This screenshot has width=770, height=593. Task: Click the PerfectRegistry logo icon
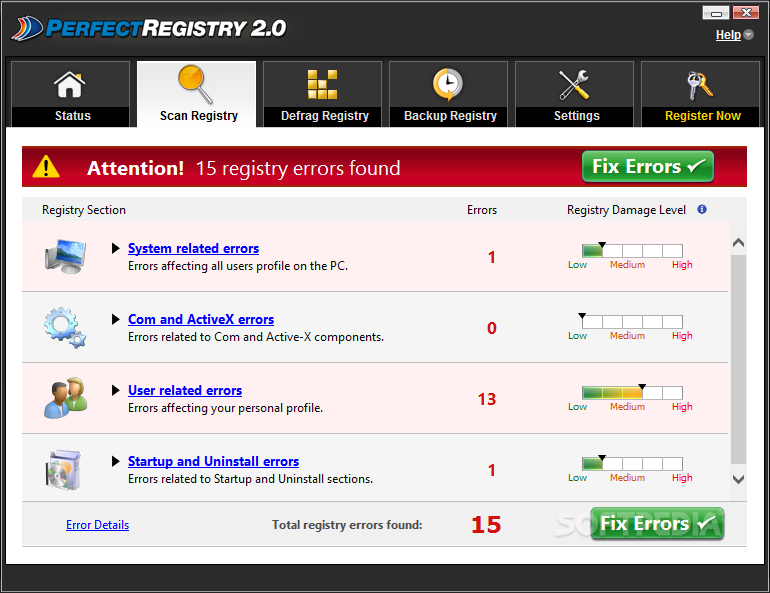[x=28, y=28]
